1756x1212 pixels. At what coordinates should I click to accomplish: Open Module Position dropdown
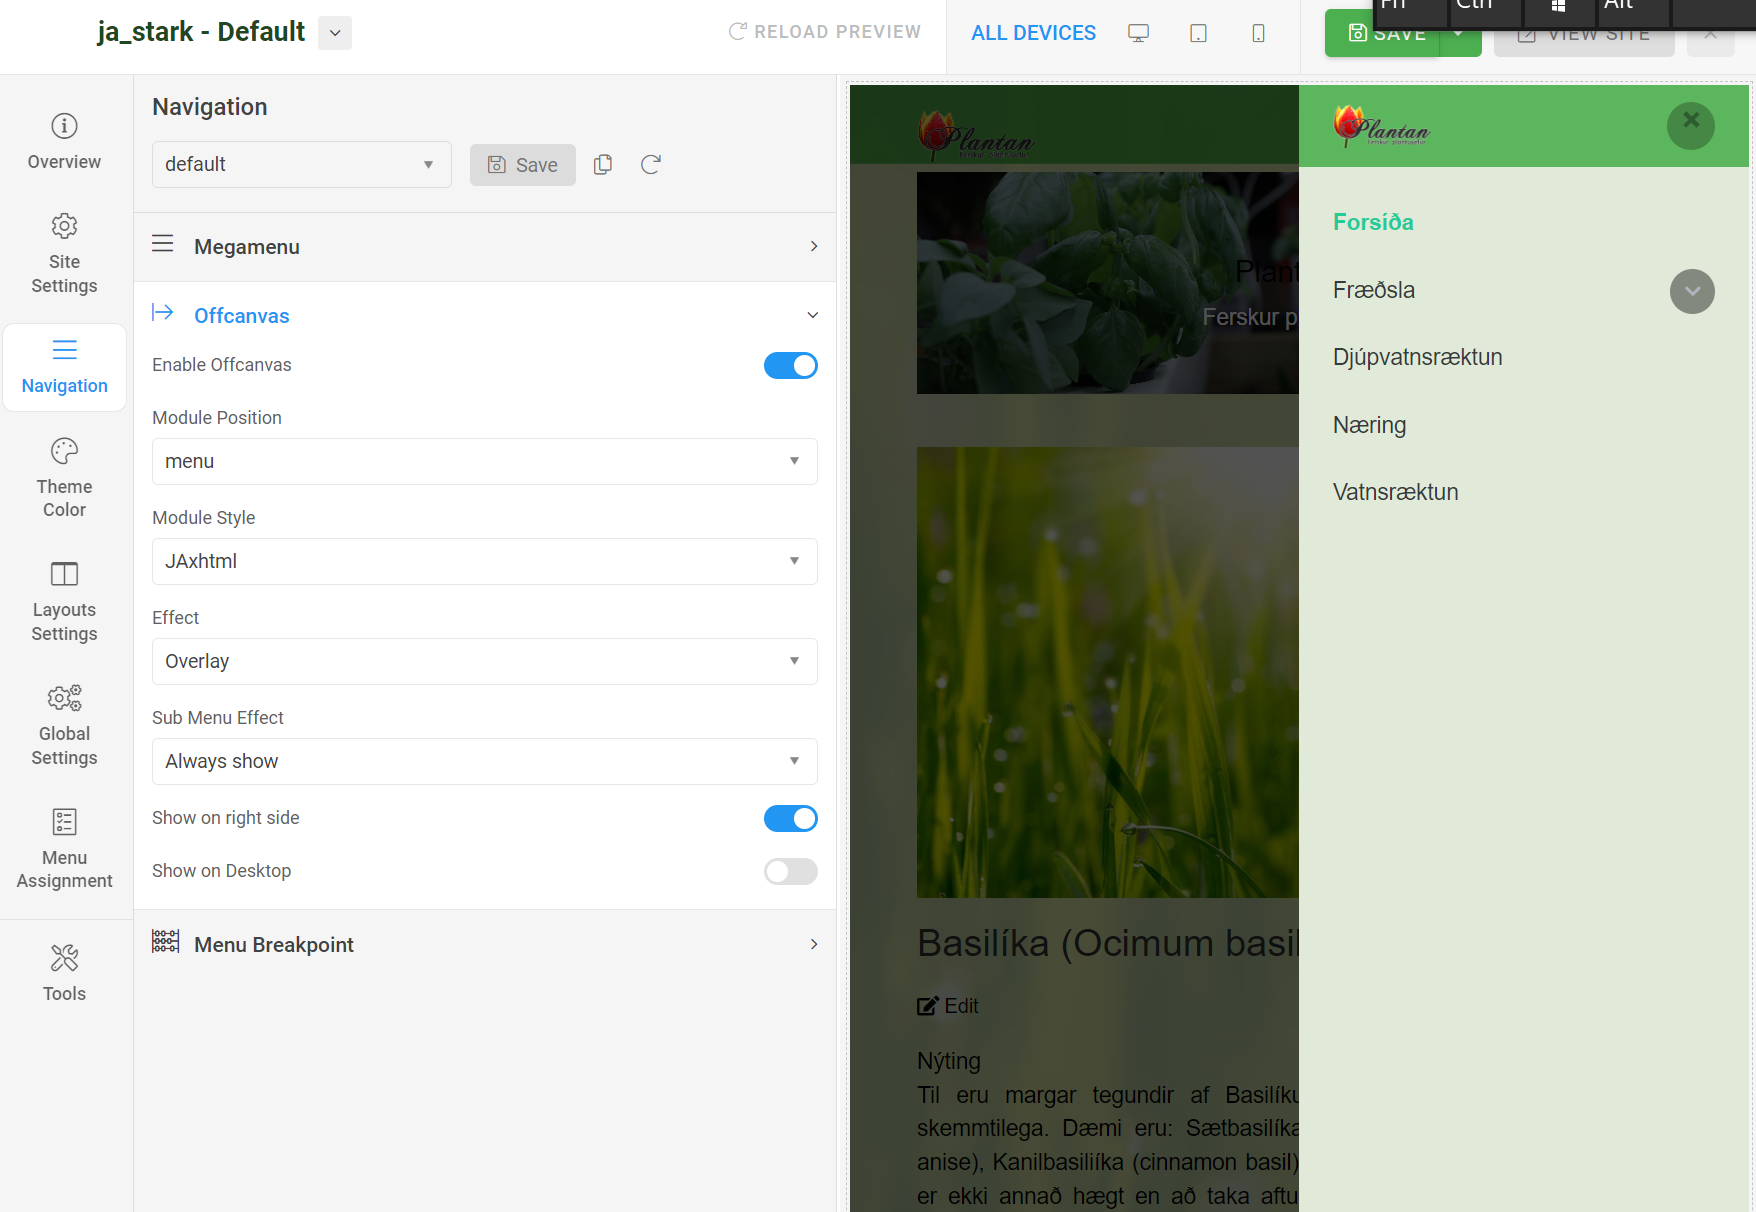click(485, 461)
